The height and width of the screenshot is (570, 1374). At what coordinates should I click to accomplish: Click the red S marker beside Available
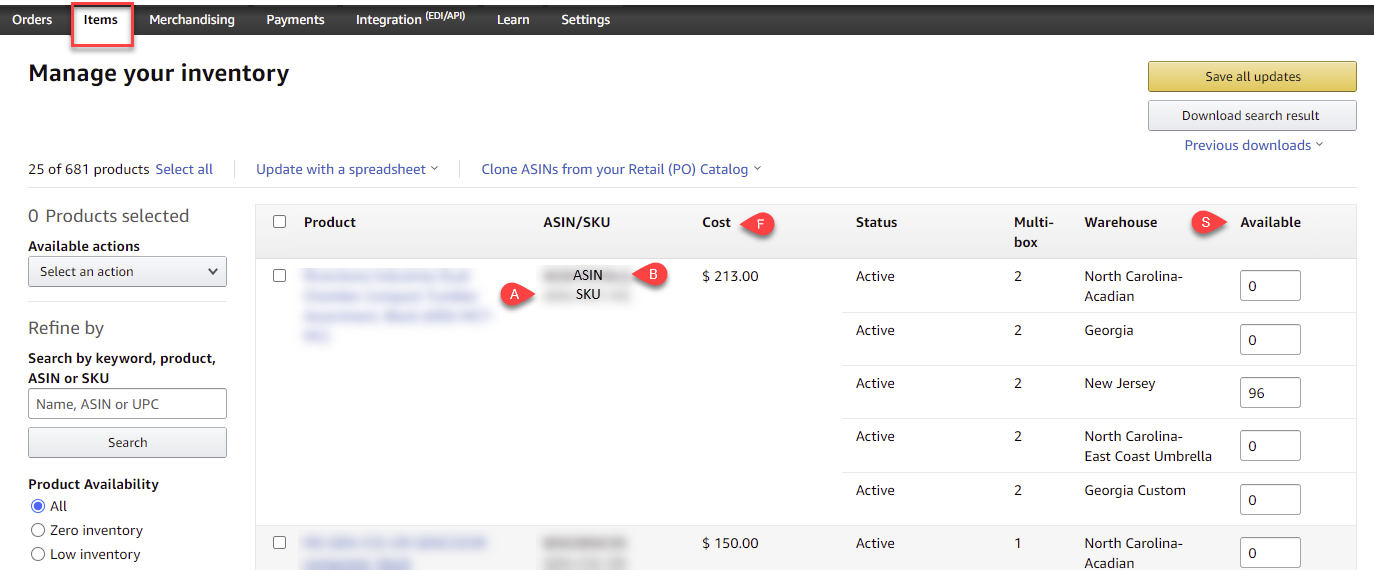[1206, 223]
